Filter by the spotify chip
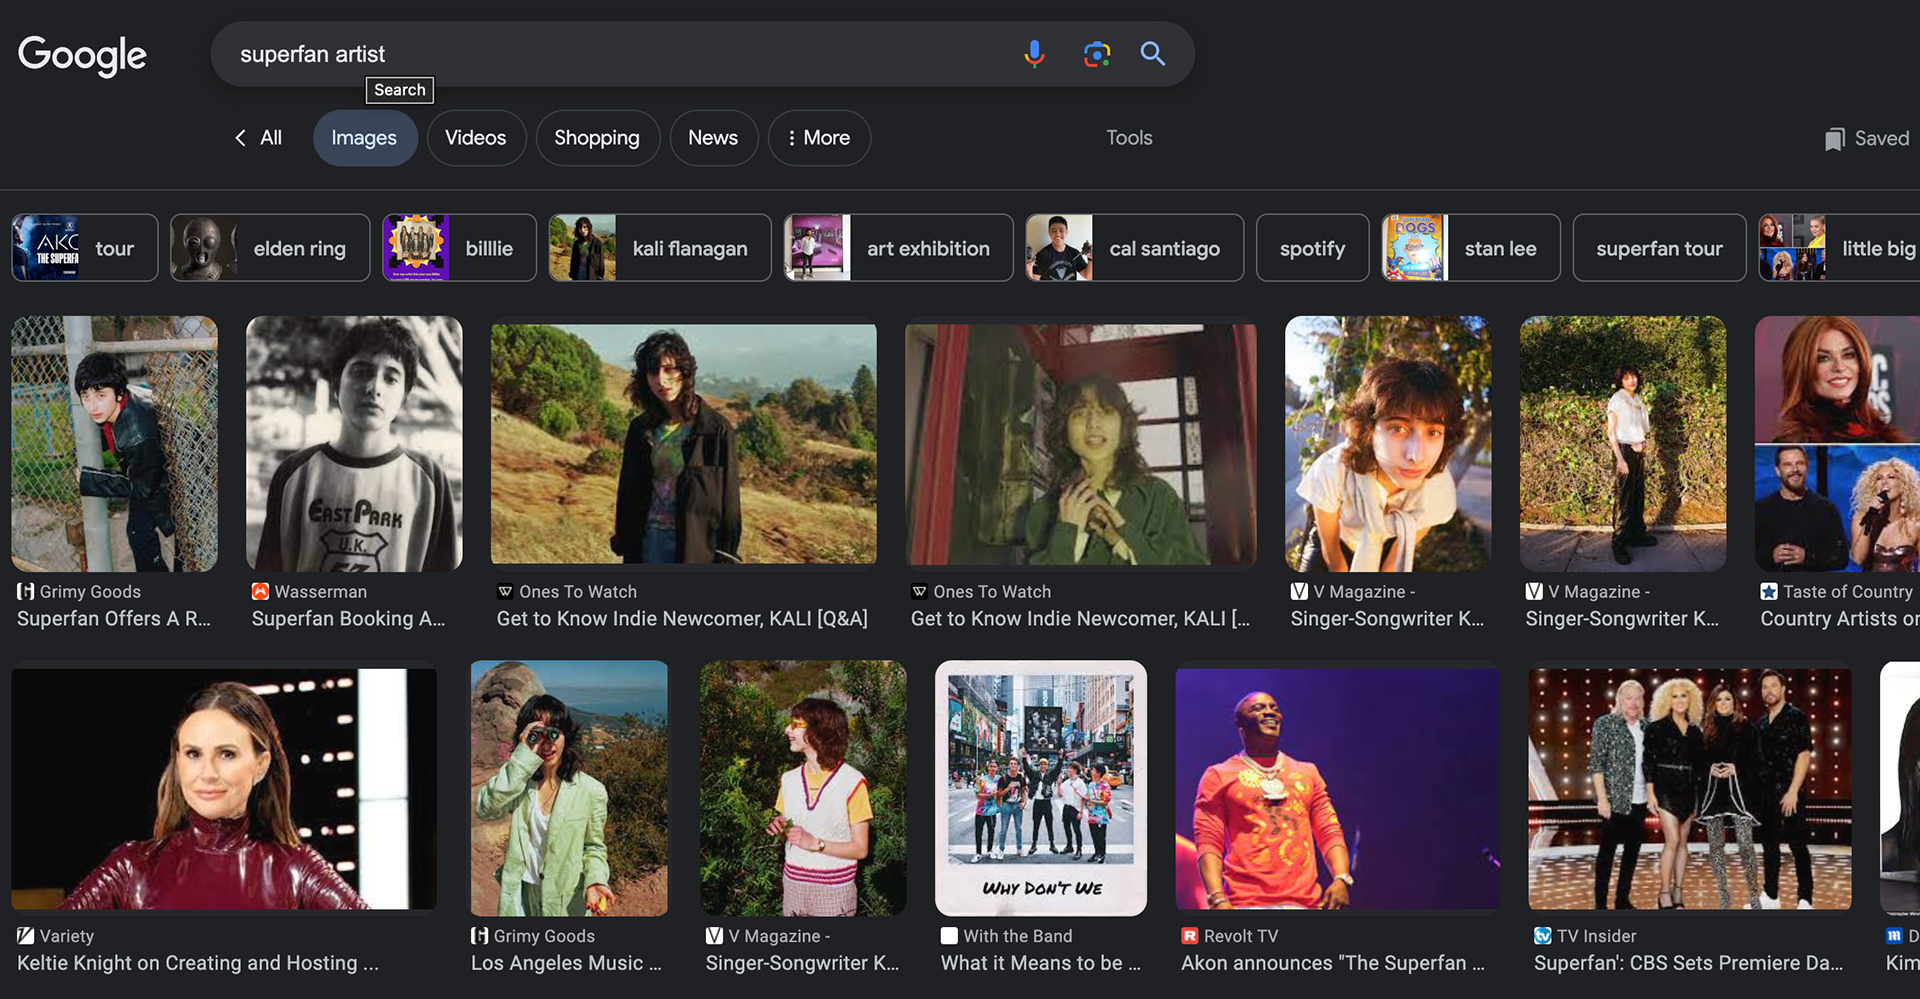1920x999 pixels. click(x=1312, y=248)
